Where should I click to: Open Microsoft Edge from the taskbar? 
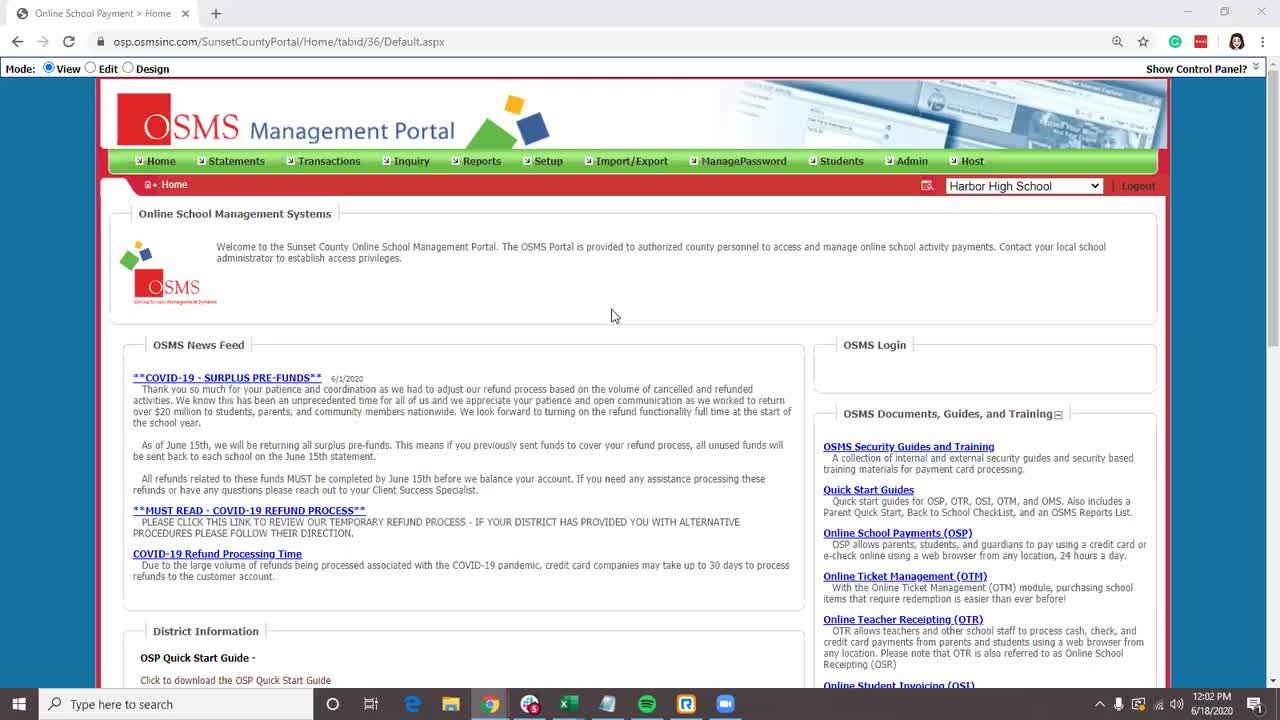point(412,704)
